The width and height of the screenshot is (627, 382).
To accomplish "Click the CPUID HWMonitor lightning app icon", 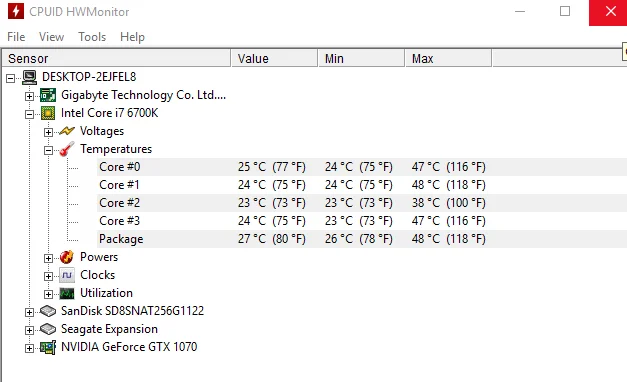I will click(16, 11).
